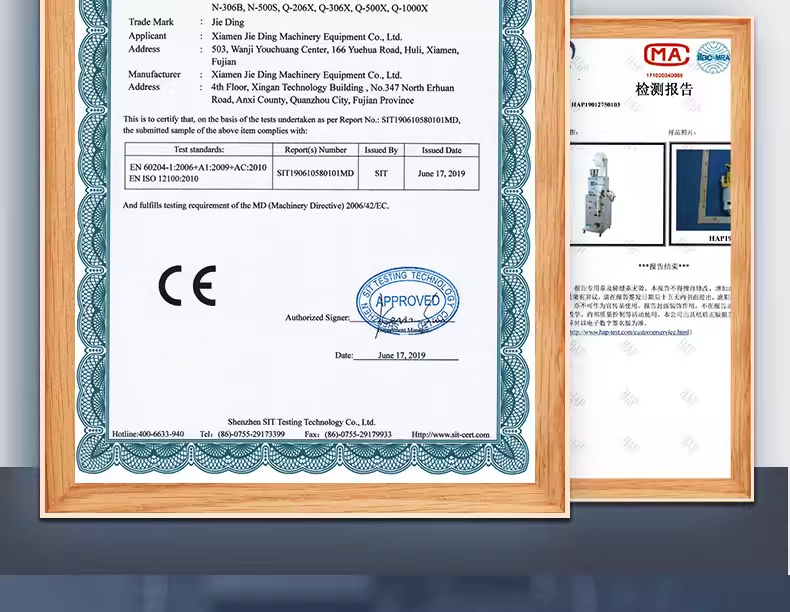The width and height of the screenshot is (790, 612).
Task: Click the CE mark logo
Action: pyautogui.click(x=187, y=286)
